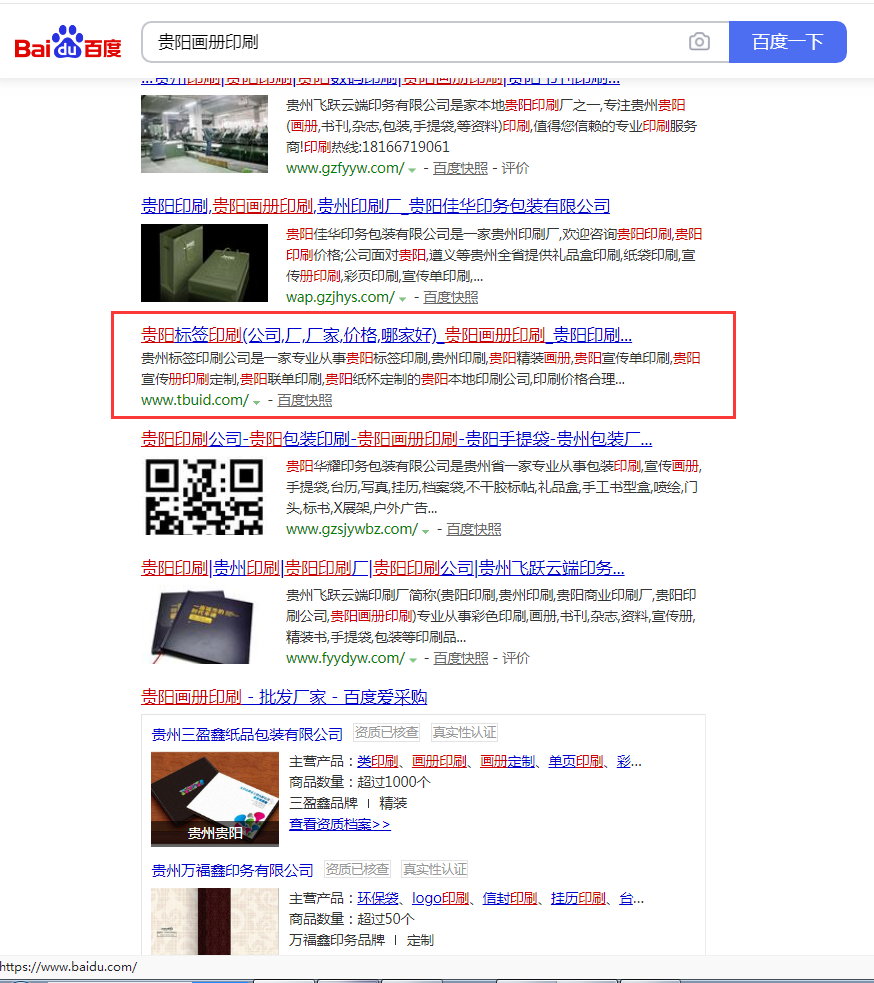874x983 pixels.
Task: Visit the wap.gzjhys.com/ green URL
Action: click(x=340, y=297)
